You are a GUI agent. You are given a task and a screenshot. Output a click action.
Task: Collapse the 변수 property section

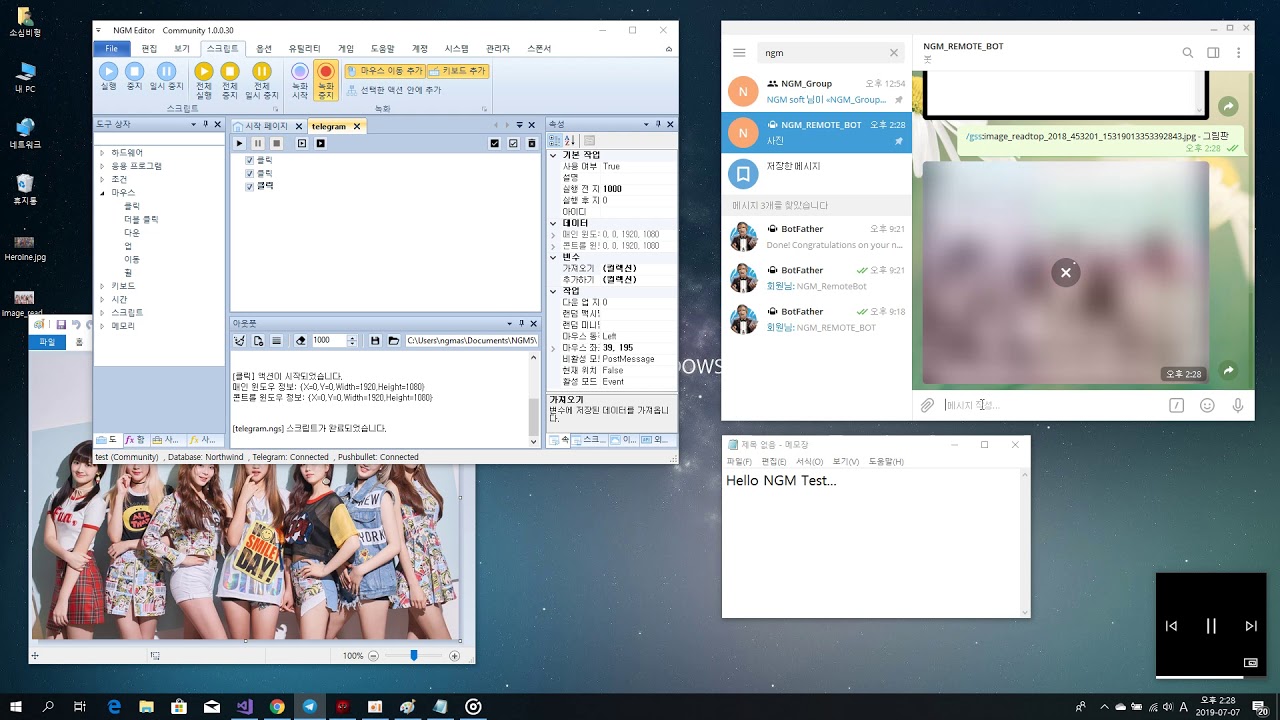point(553,257)
